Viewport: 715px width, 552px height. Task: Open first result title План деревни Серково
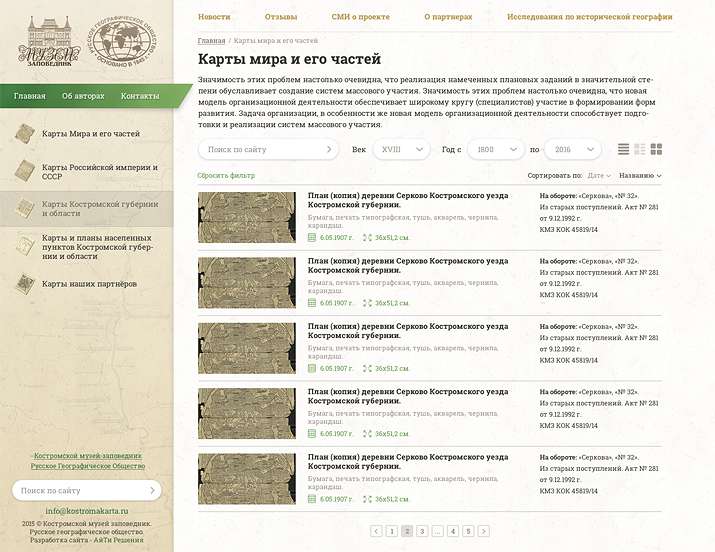pyautogui.click(x=408, y=200)
